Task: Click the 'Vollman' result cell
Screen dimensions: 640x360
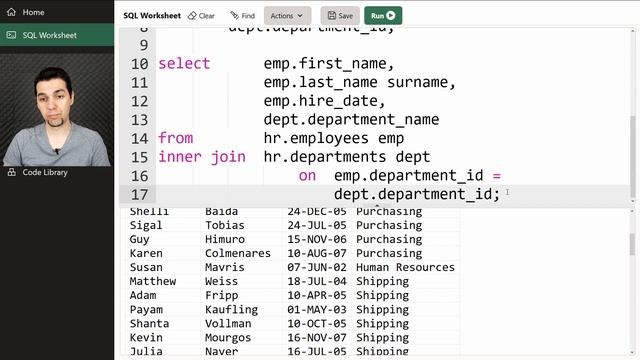Action: (x=228, y=324)
